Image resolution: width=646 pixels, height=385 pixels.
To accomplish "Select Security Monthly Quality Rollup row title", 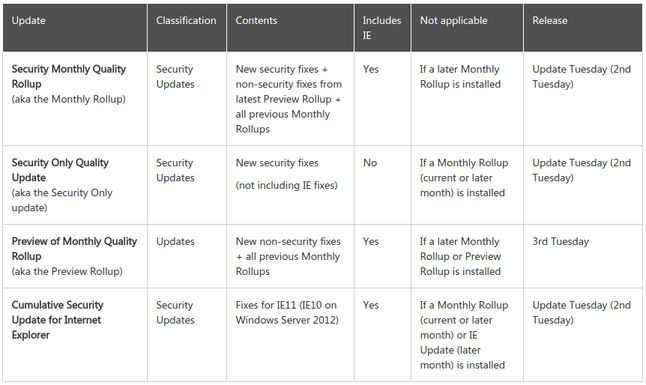I will [69, 76].
